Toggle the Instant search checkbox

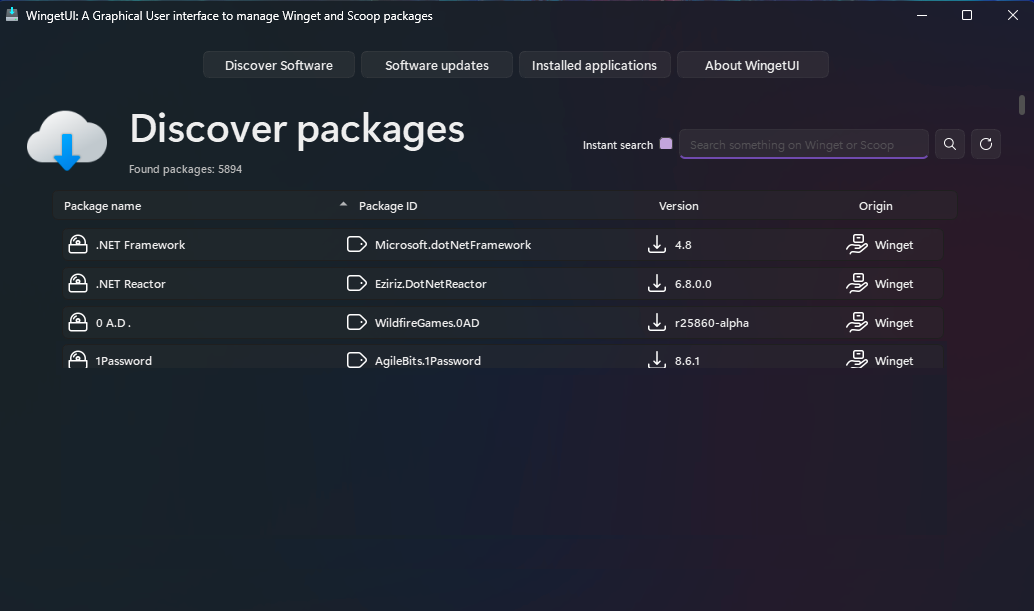click(666, 144)
